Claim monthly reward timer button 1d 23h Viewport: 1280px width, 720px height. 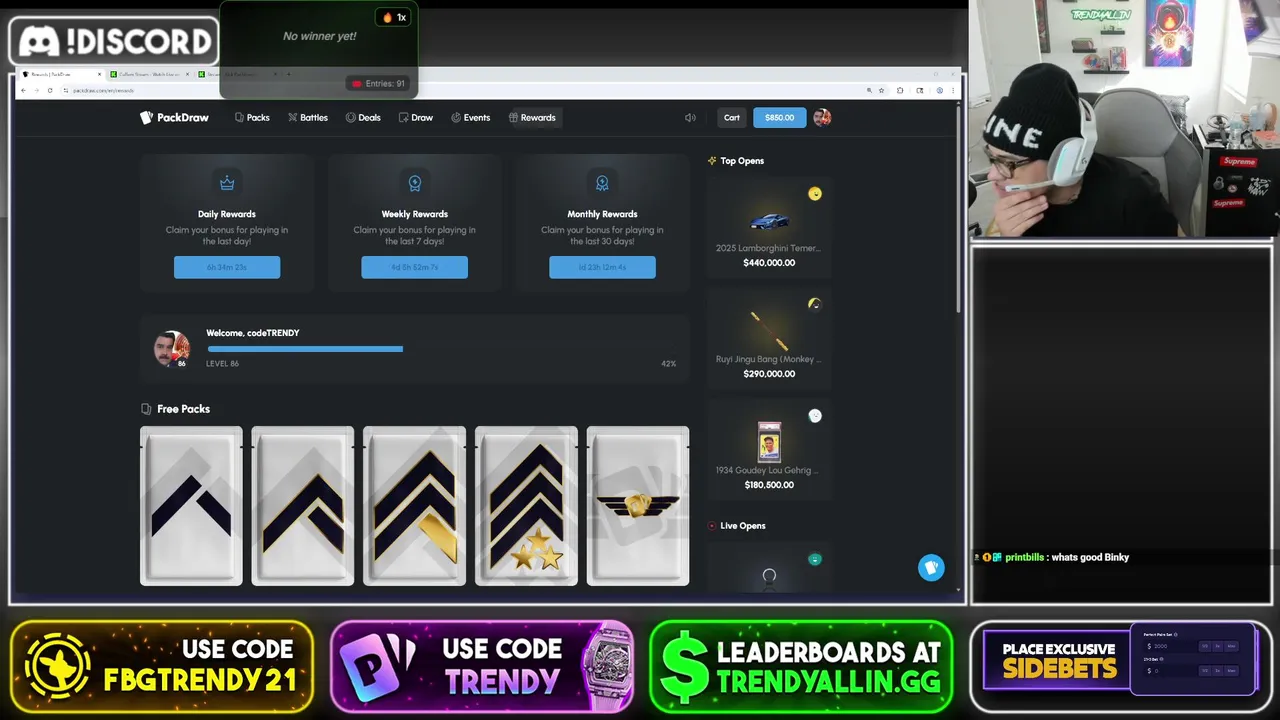coord(602,267)
